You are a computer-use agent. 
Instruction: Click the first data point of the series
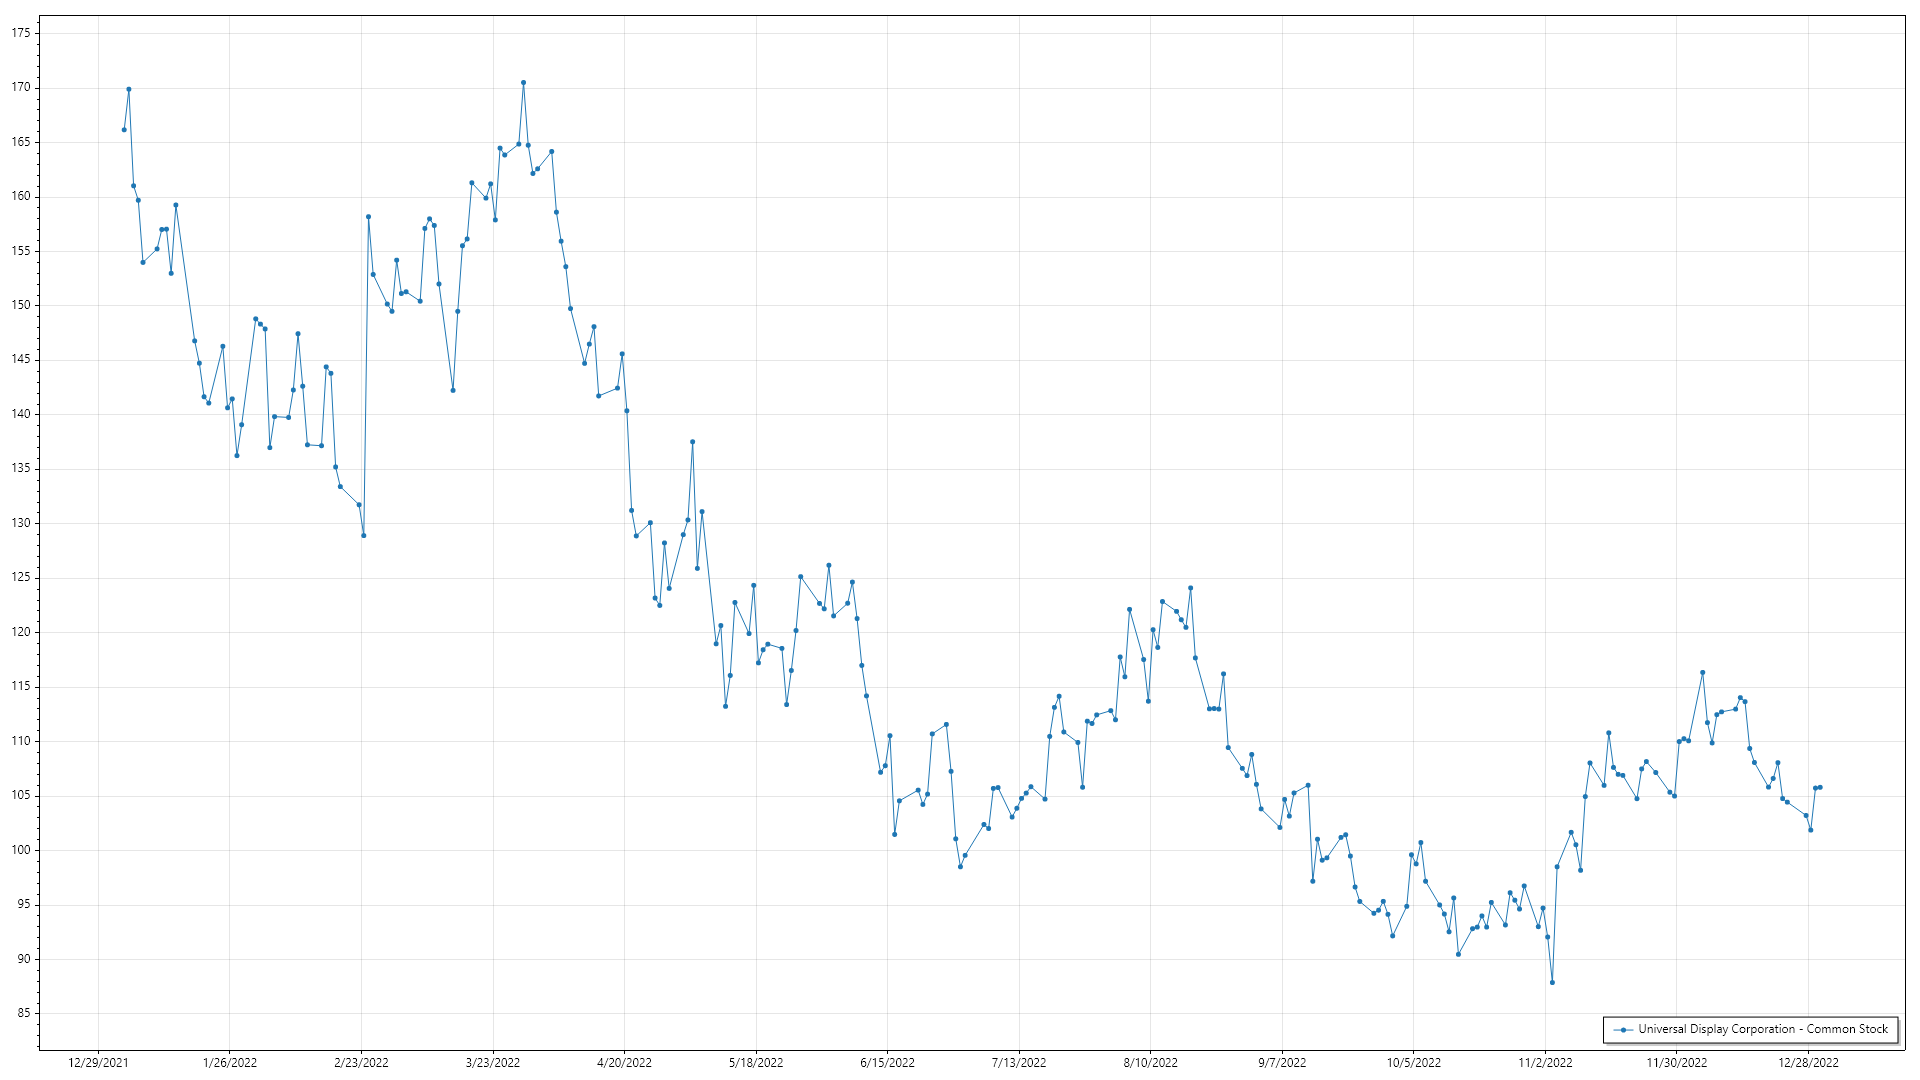pos(124,129)
